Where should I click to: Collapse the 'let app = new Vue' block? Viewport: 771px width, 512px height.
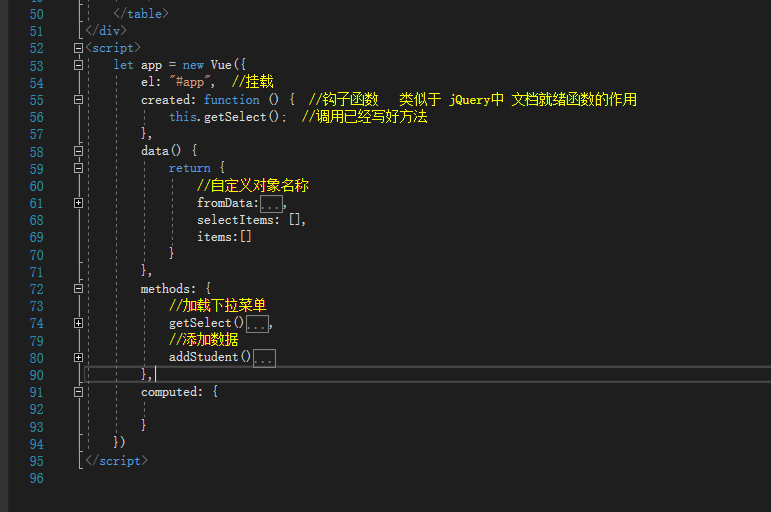coord(78,65)
